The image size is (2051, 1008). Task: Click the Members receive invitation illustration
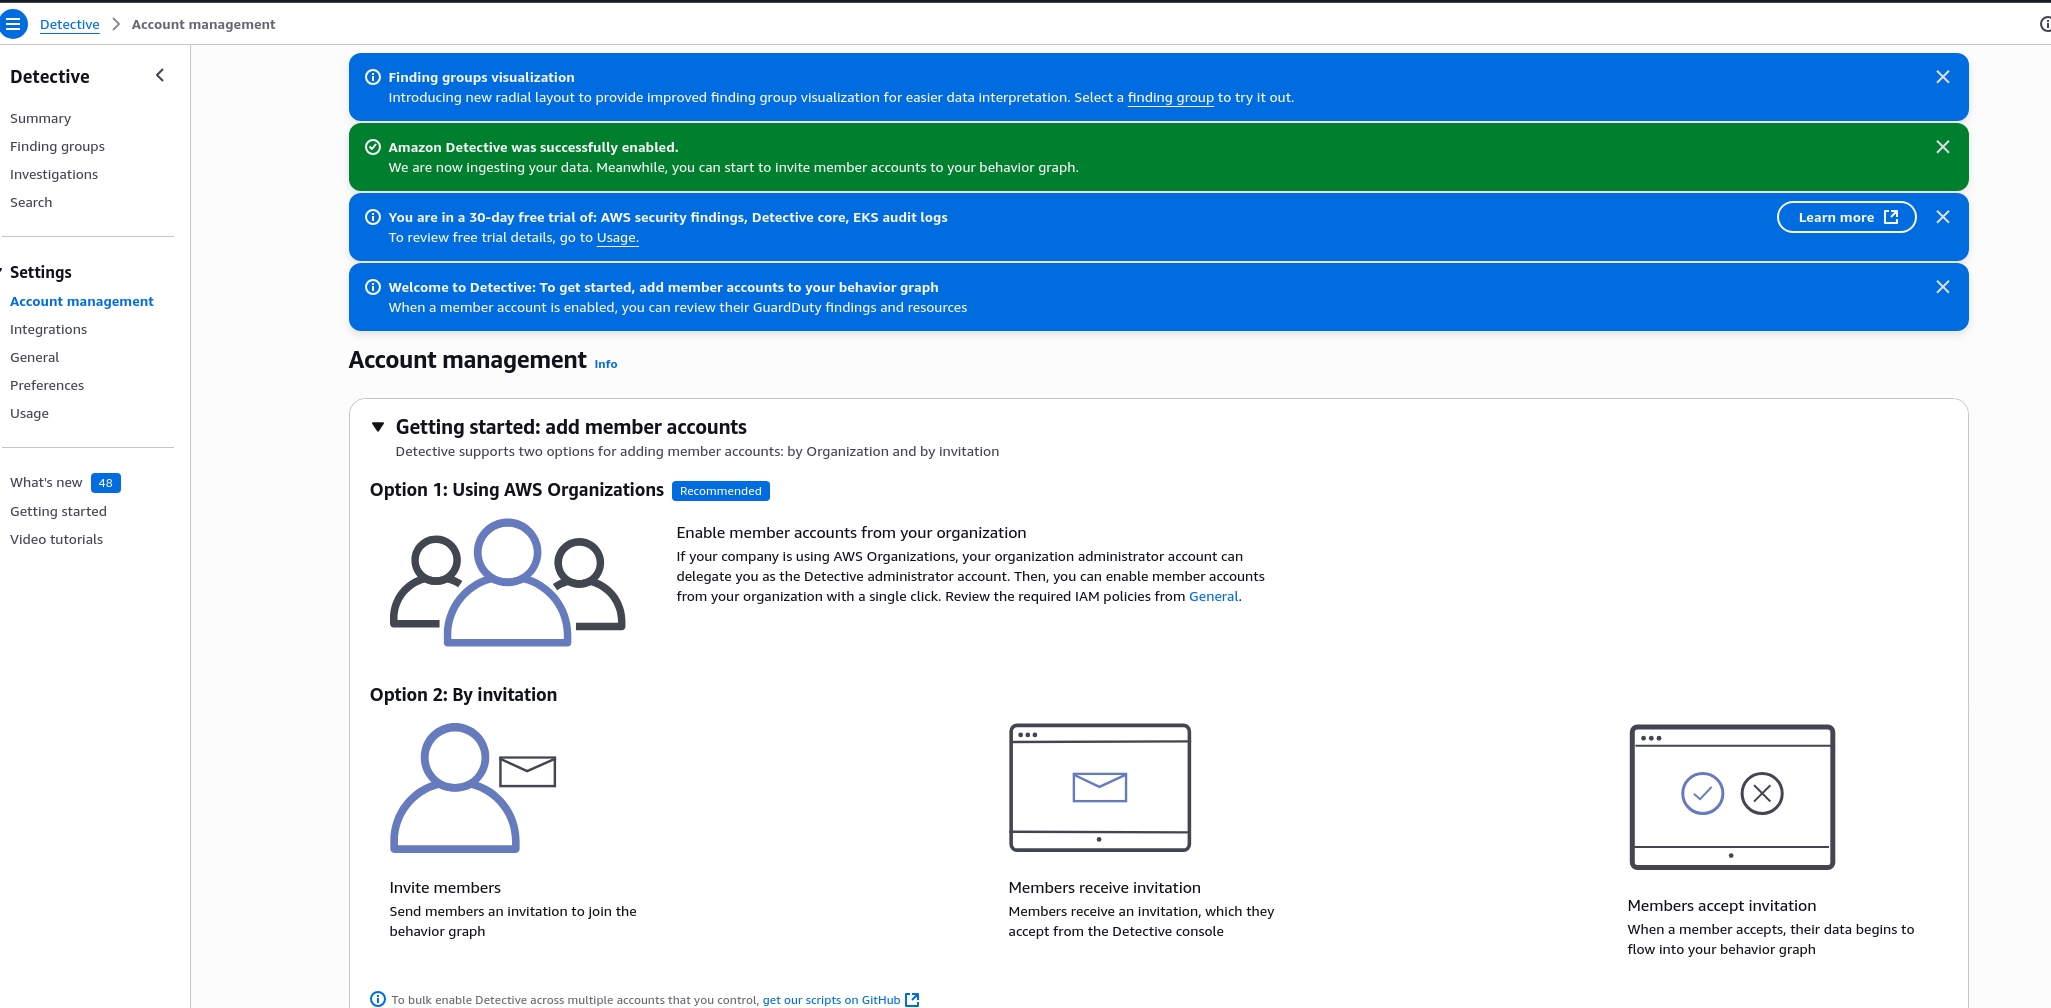pos(1099,788)
